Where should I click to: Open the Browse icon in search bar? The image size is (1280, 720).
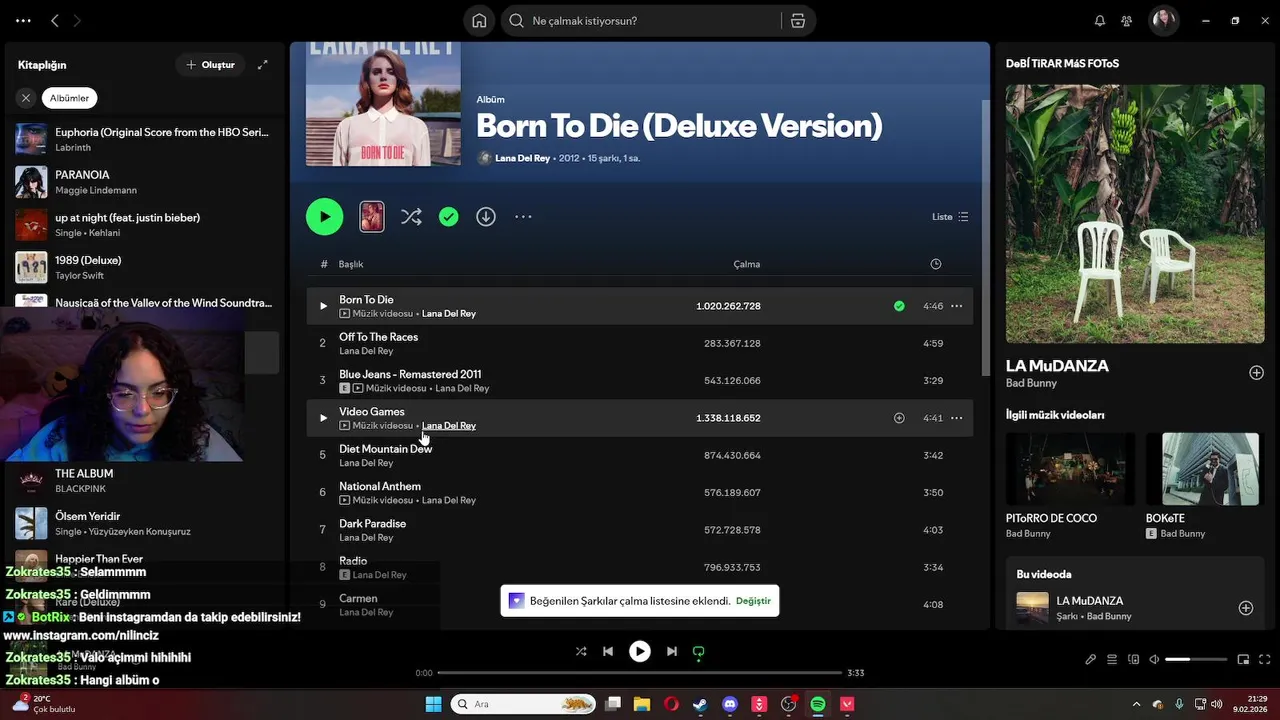[797, 21]
